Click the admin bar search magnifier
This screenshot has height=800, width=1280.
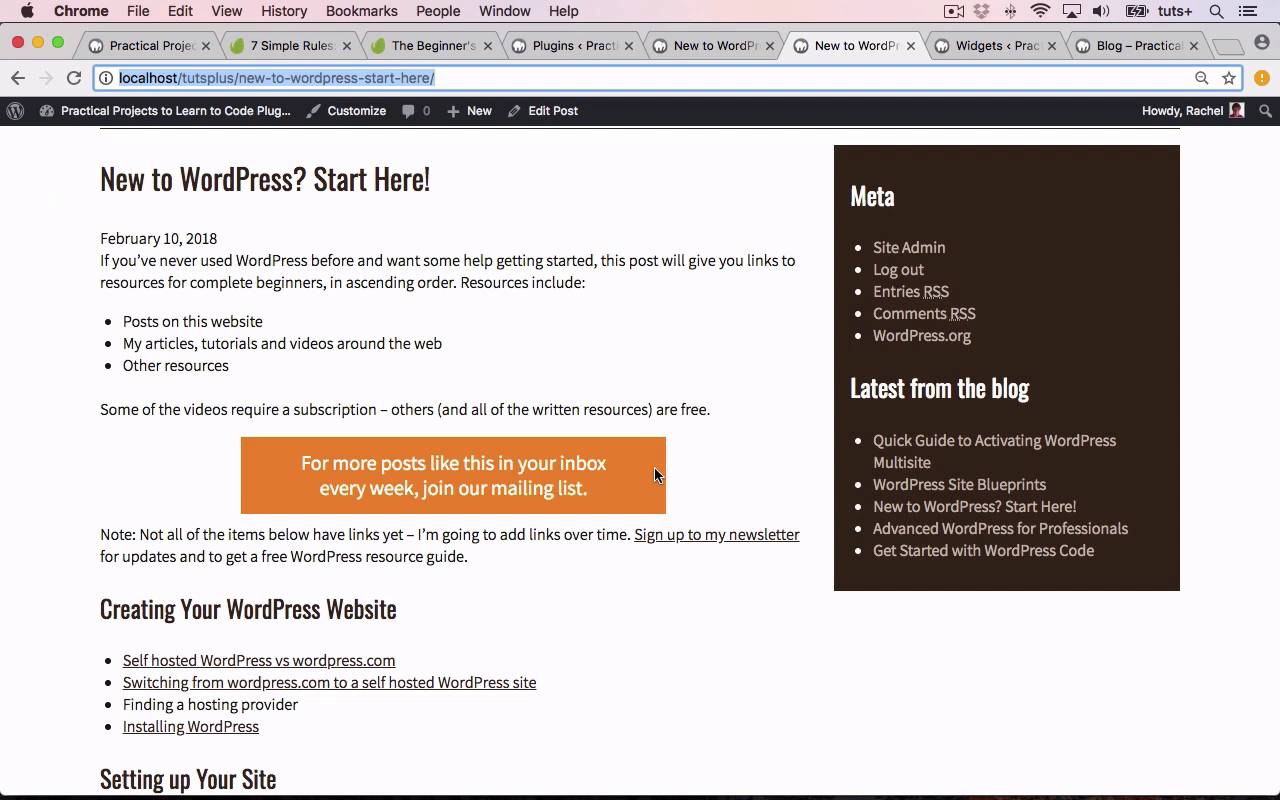[1265, 111]
